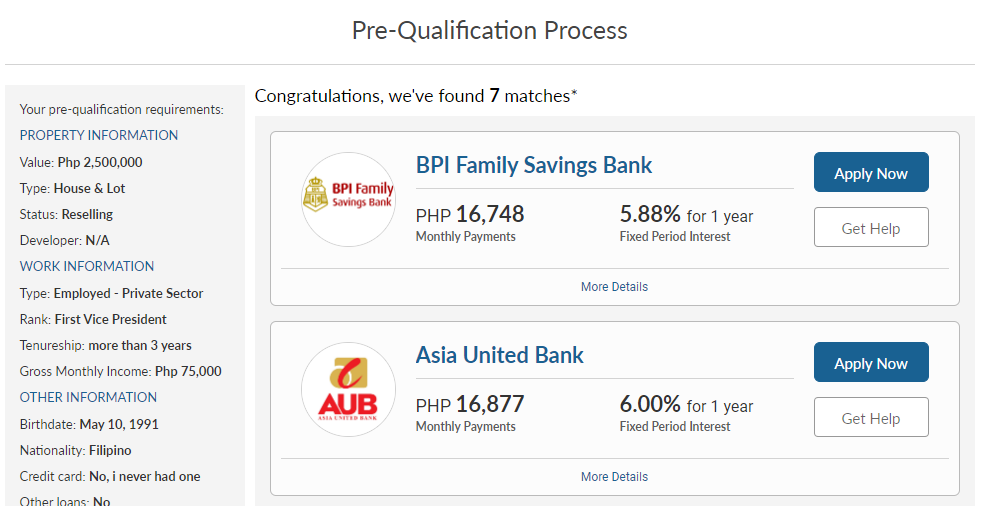This screenshot has width=981, height=506.
Task: Select the WORK INFORMATION section heading
Action: [x=87, y=266]
